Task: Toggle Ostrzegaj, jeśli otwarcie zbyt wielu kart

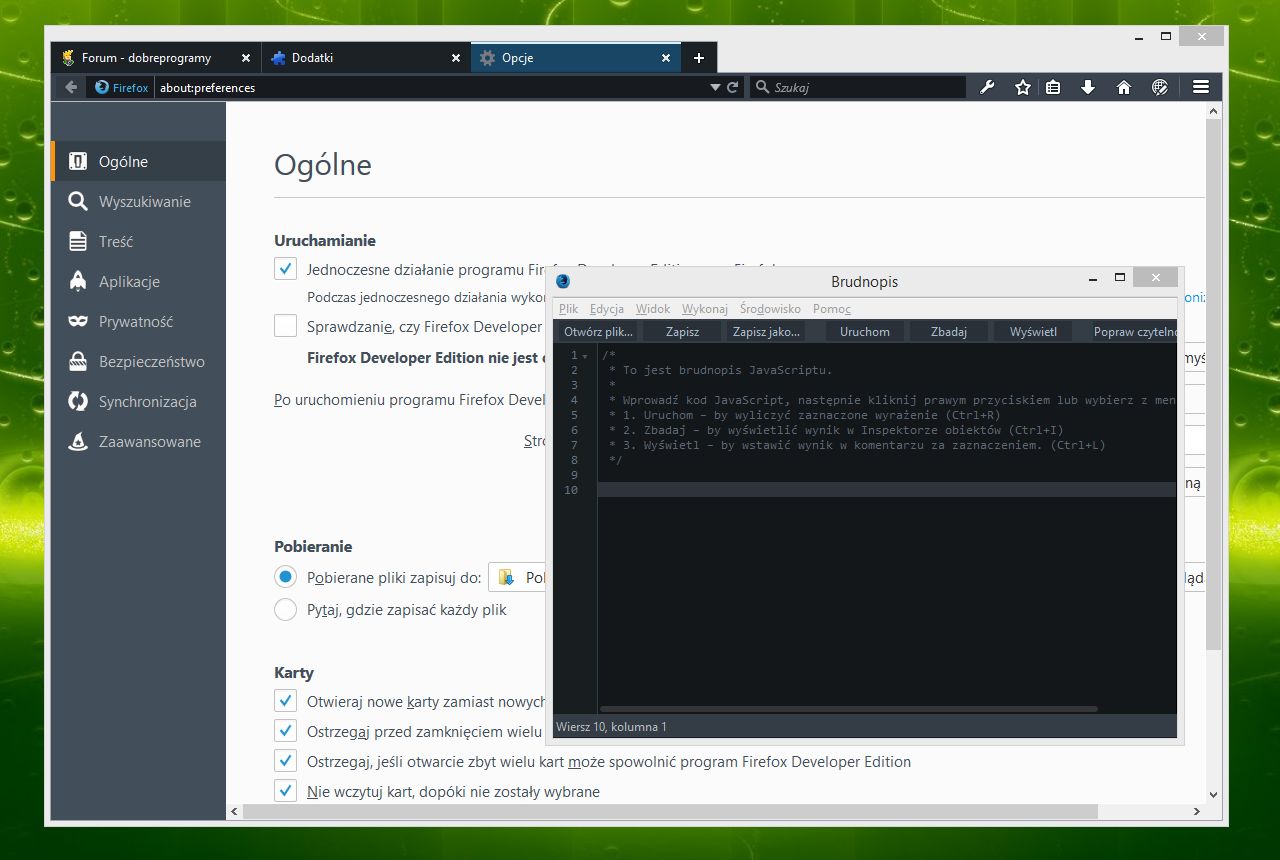Action: click(286, 761)
